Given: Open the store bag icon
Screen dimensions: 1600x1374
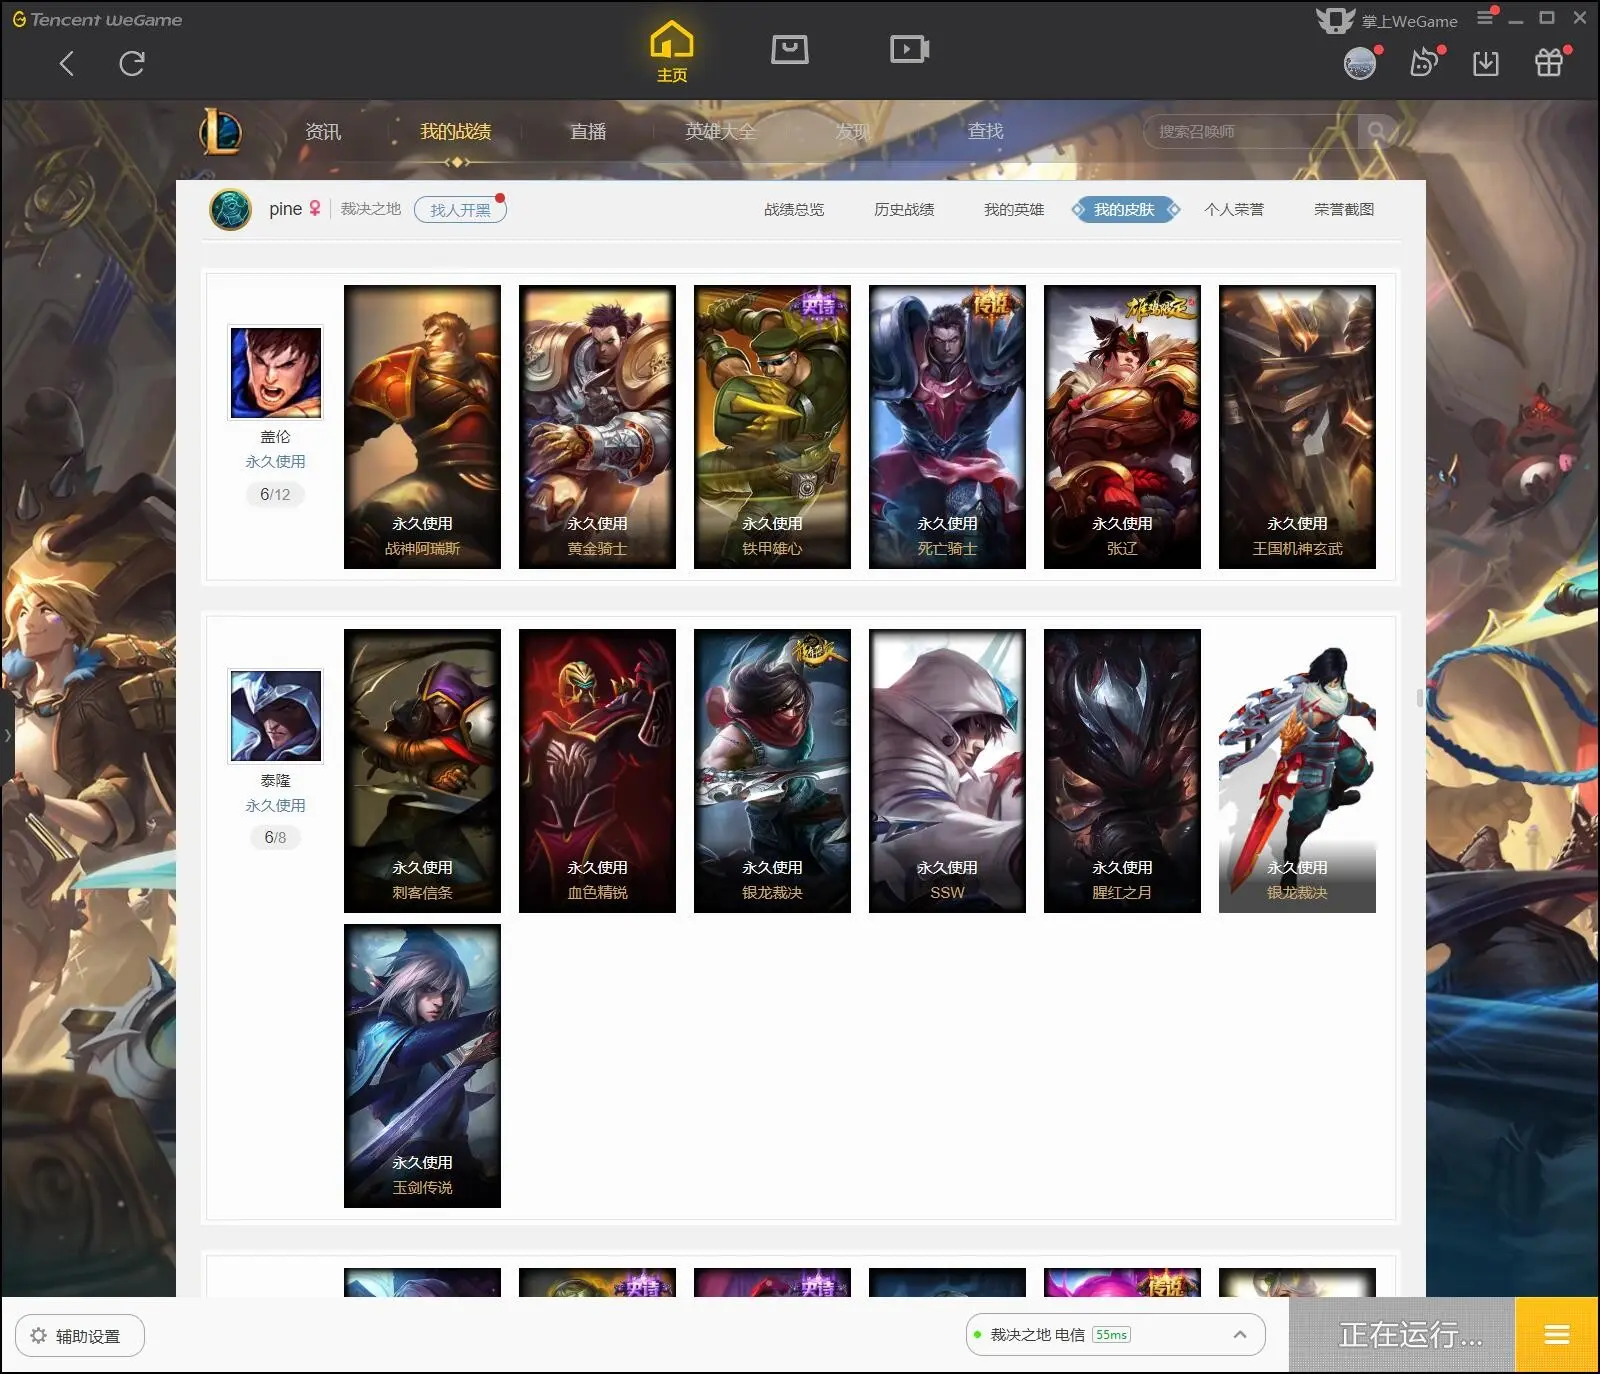Looking at the screenshot, I should point(789,49).
